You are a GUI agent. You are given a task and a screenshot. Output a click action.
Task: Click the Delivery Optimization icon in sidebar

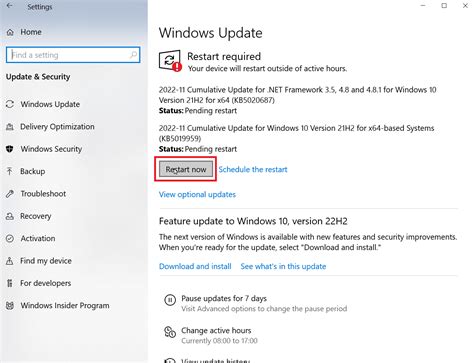[x=10, y=127]
